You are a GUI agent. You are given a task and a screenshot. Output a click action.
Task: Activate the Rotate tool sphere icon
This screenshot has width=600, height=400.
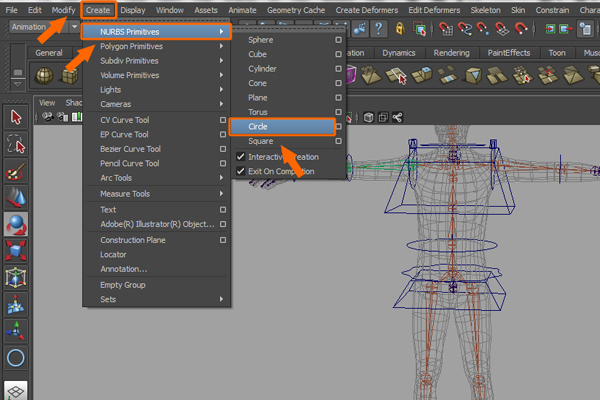click(x=16, y=224)
